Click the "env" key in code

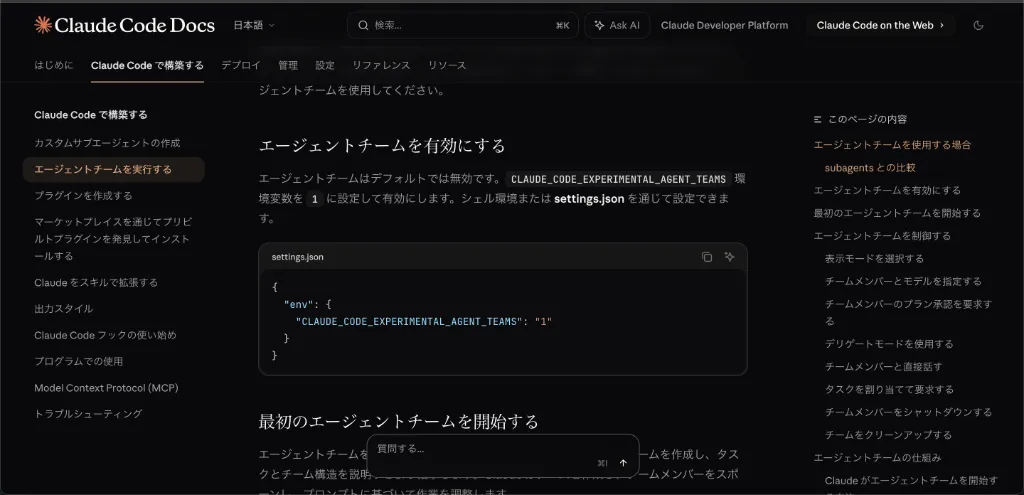[x=297, y=304]
